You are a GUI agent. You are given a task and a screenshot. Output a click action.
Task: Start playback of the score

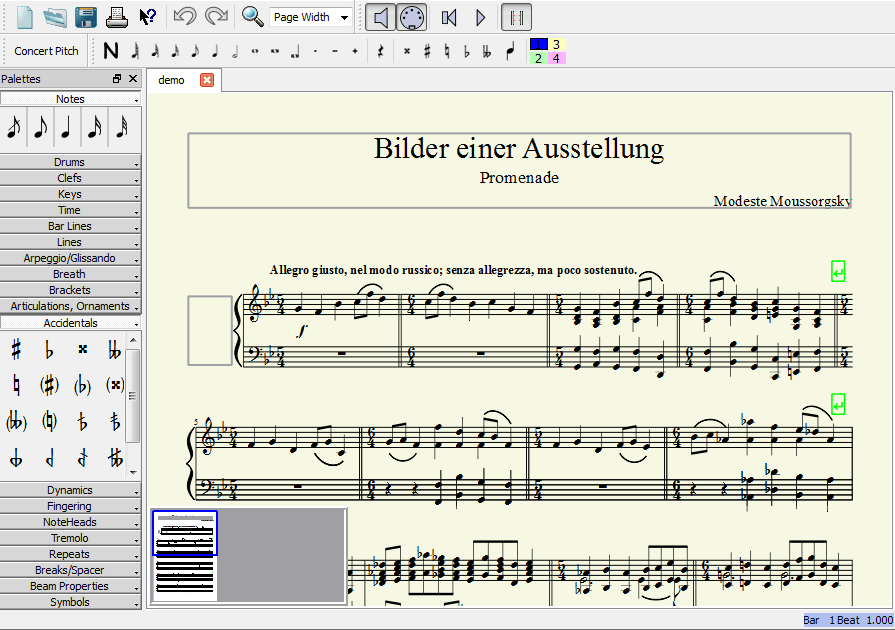481,16
